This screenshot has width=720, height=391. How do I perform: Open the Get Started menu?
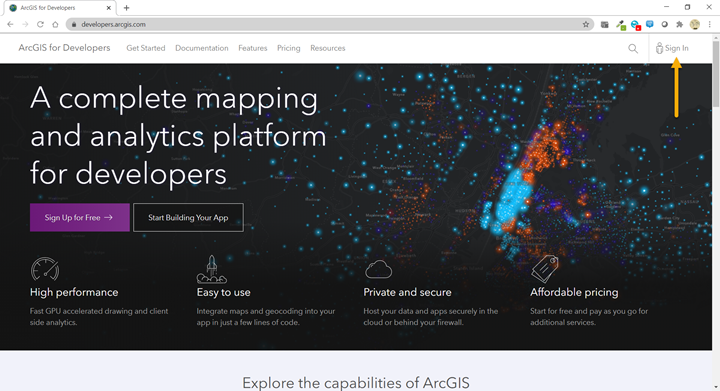pos(146,48)
